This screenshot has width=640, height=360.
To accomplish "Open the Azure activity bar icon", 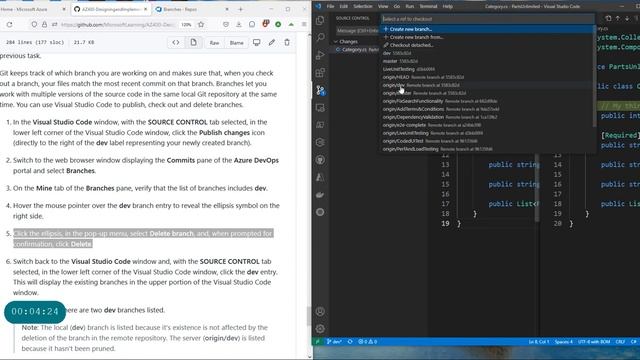I will click(320, 177).
